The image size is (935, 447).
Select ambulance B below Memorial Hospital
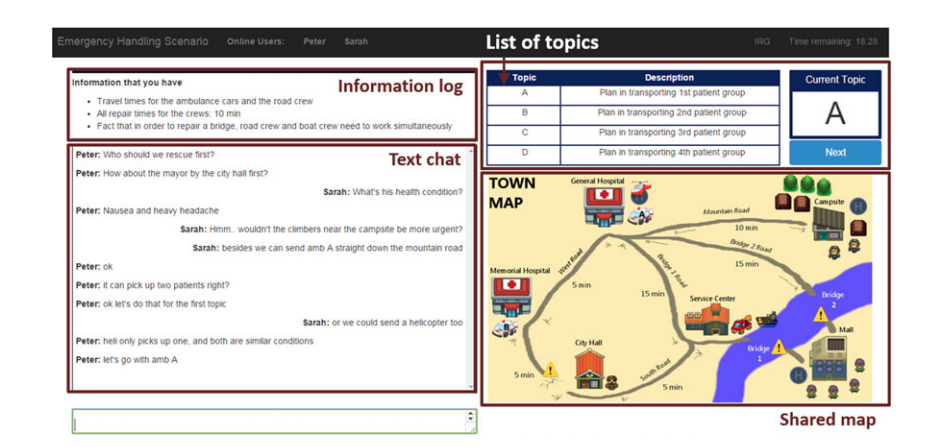[505, 328]
